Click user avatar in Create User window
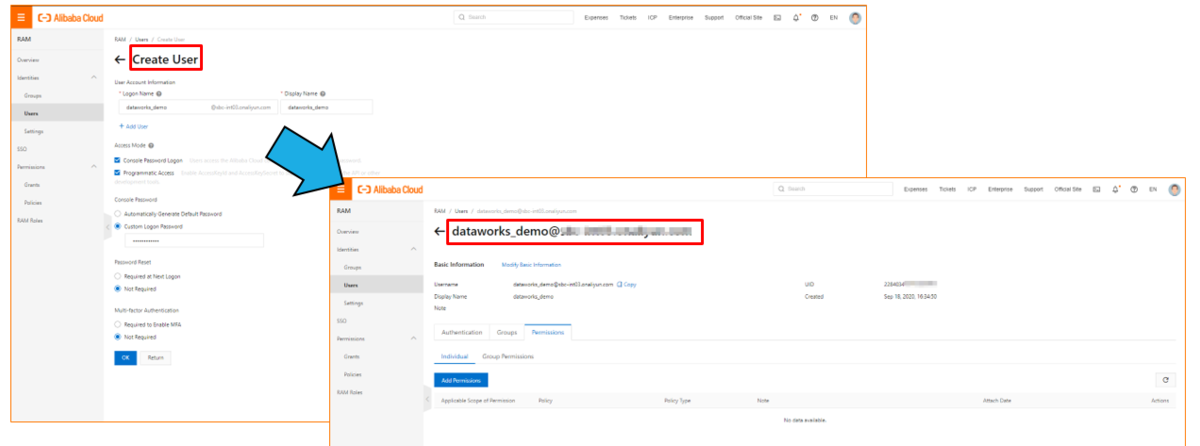1200x446 pixels. coord(855,18)
